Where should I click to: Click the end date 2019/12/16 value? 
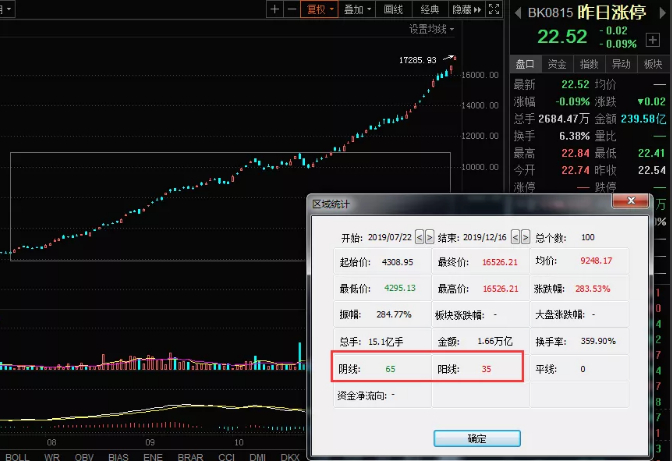point(485,237)
